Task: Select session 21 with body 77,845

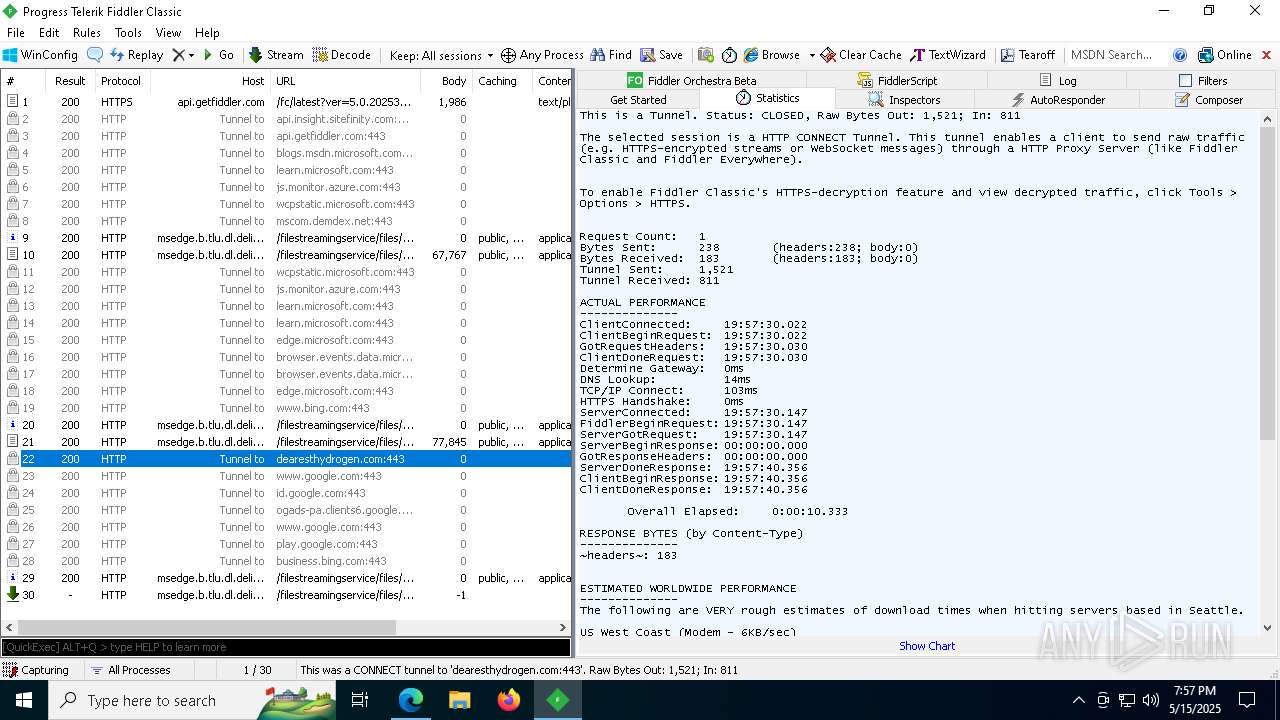Action: pos(285,442)
